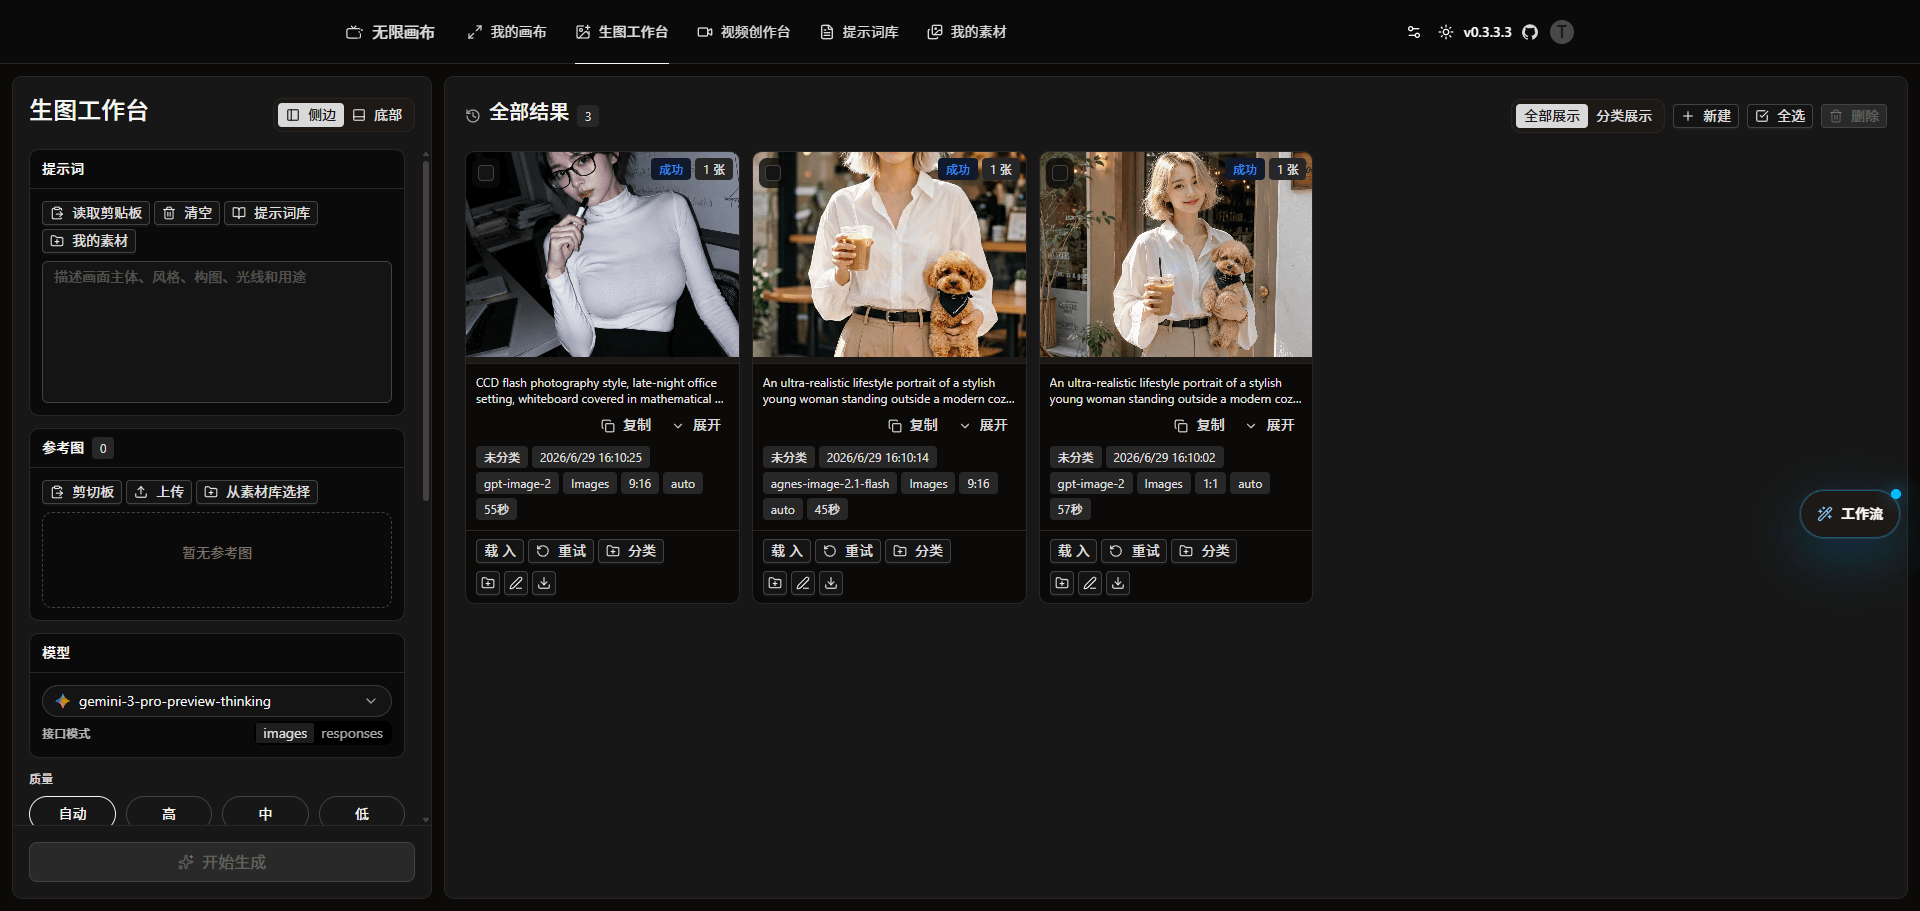Open the 提示词库 navigation tab
Screen dimensions: 1920x911
[x=859, y=32]
